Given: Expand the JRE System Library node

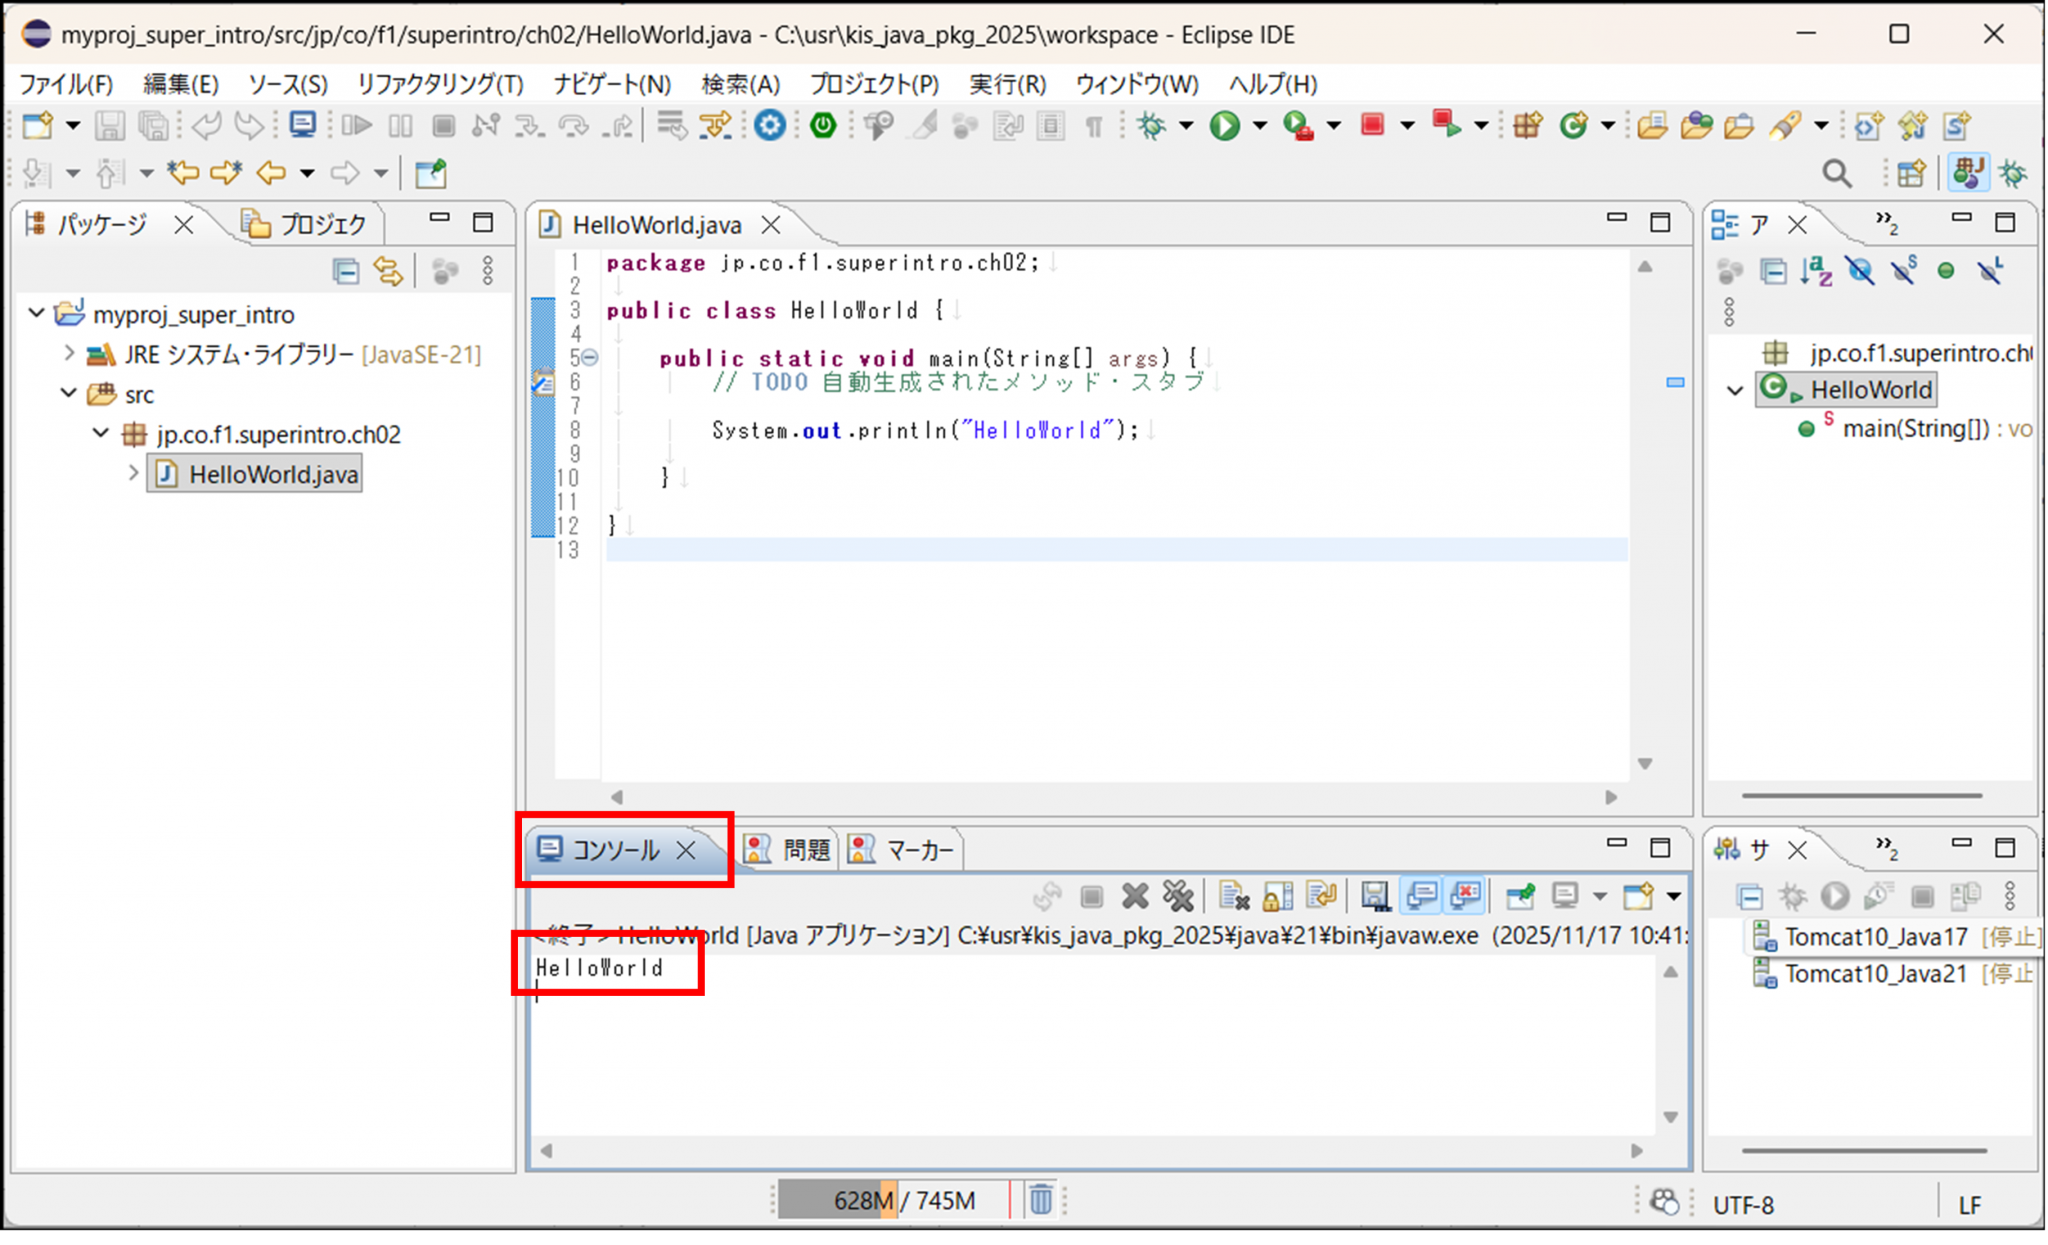Looking at the screenshot, I should [69, 353].
